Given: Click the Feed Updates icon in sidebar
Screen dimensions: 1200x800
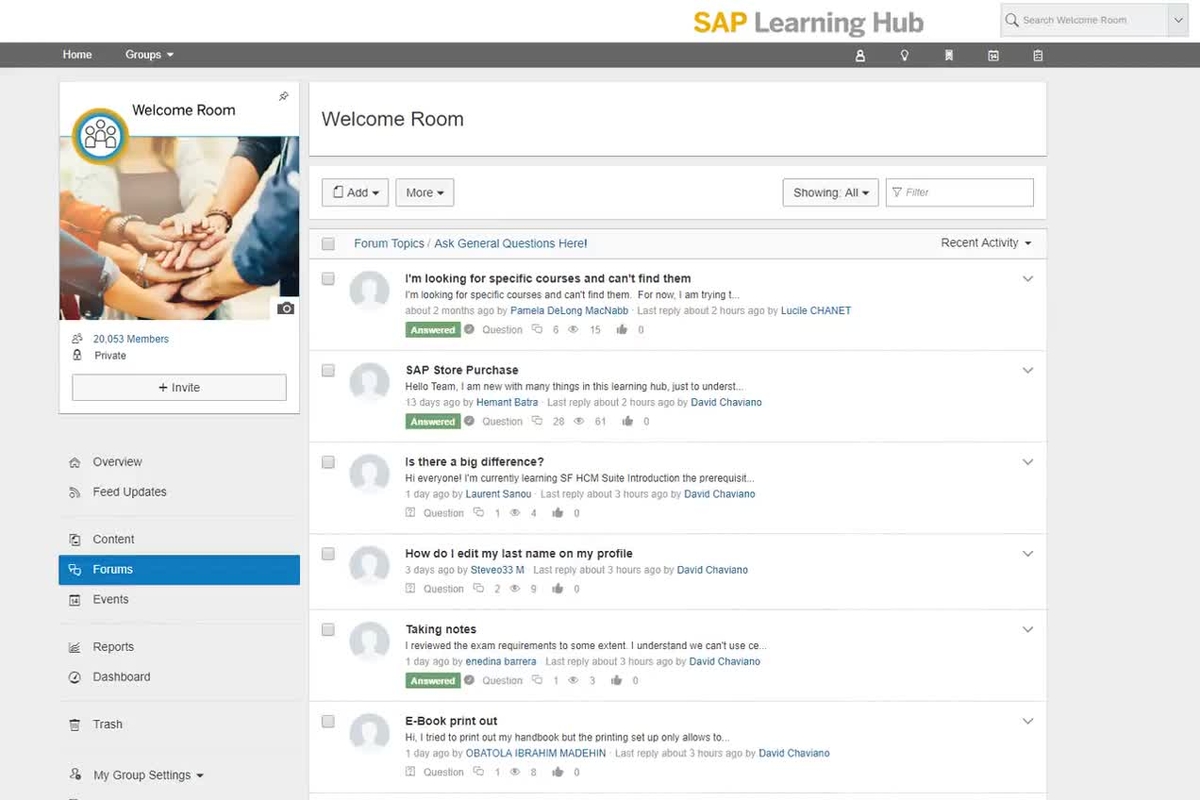Looking at the screenshot, I should [x=75, y=492].
